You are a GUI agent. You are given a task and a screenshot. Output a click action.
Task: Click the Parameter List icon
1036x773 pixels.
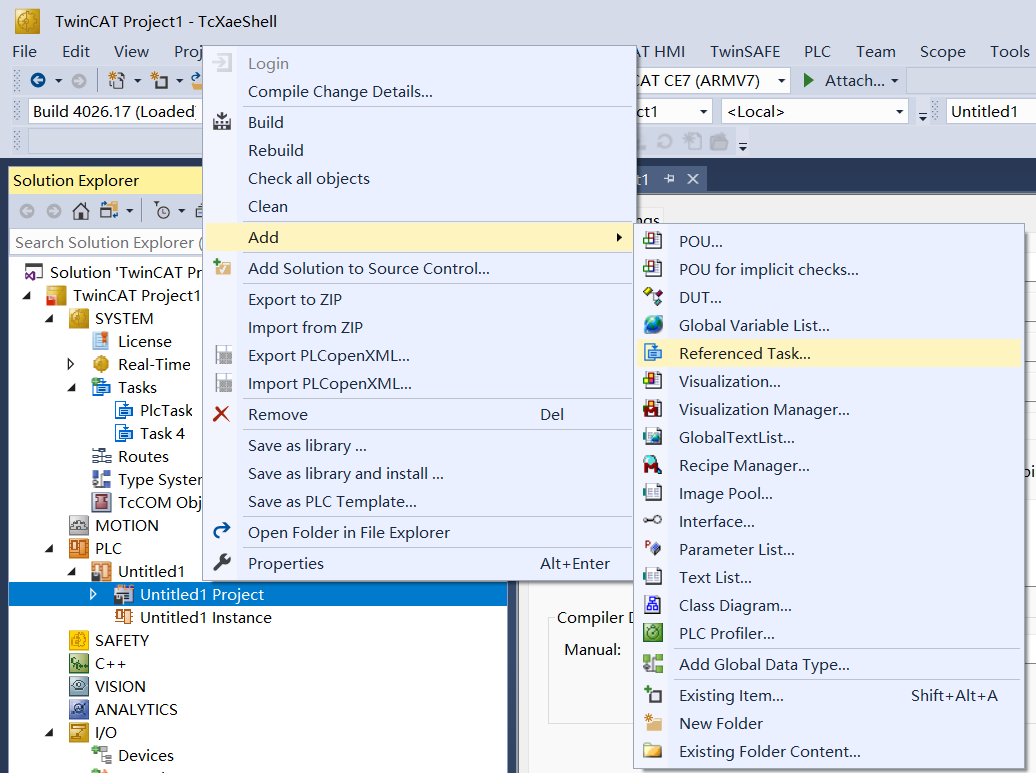[653, 548]
